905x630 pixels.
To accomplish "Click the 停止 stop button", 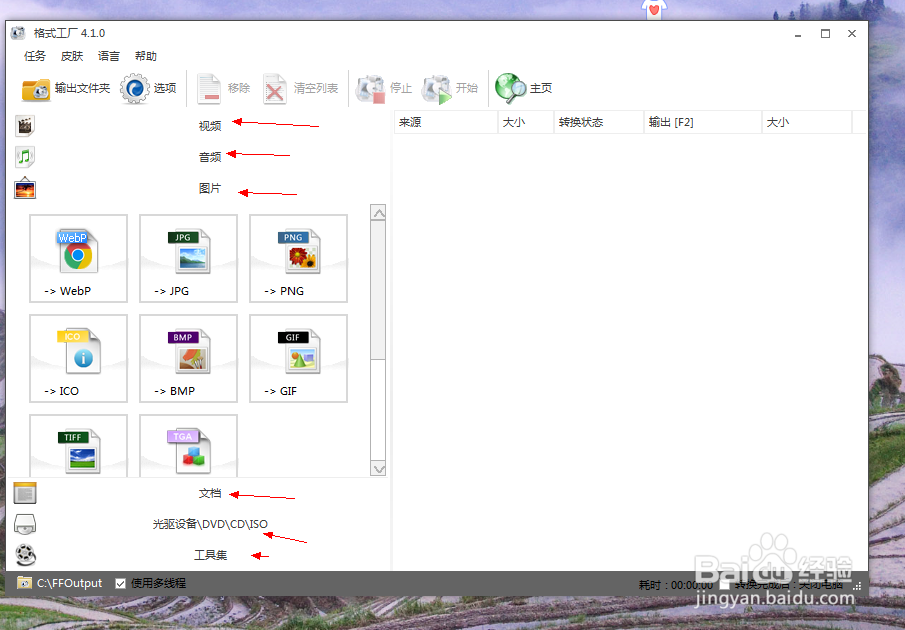I will coord(383,89).
